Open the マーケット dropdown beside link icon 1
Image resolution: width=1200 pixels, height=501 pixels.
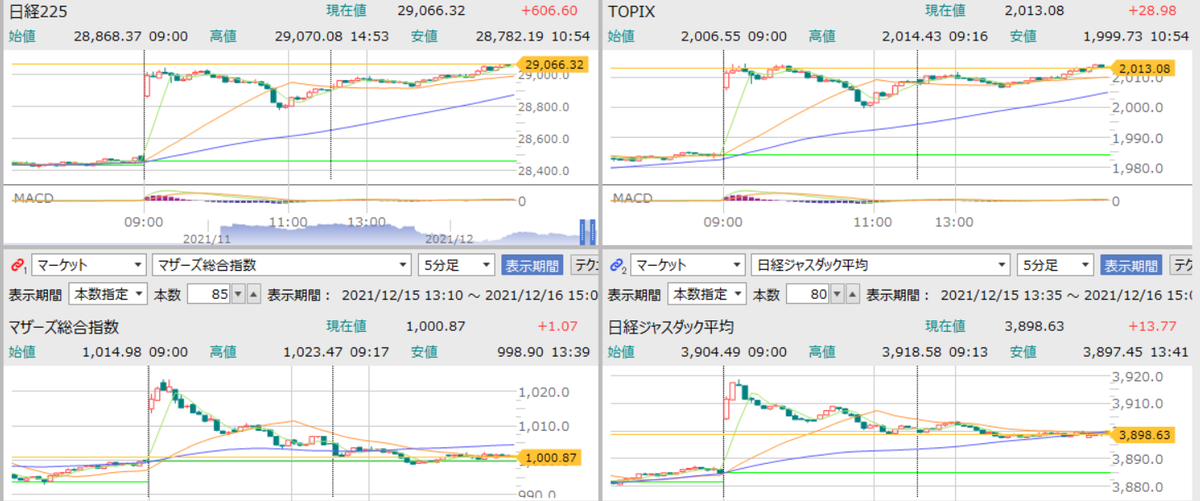click(x=88, y=265)
